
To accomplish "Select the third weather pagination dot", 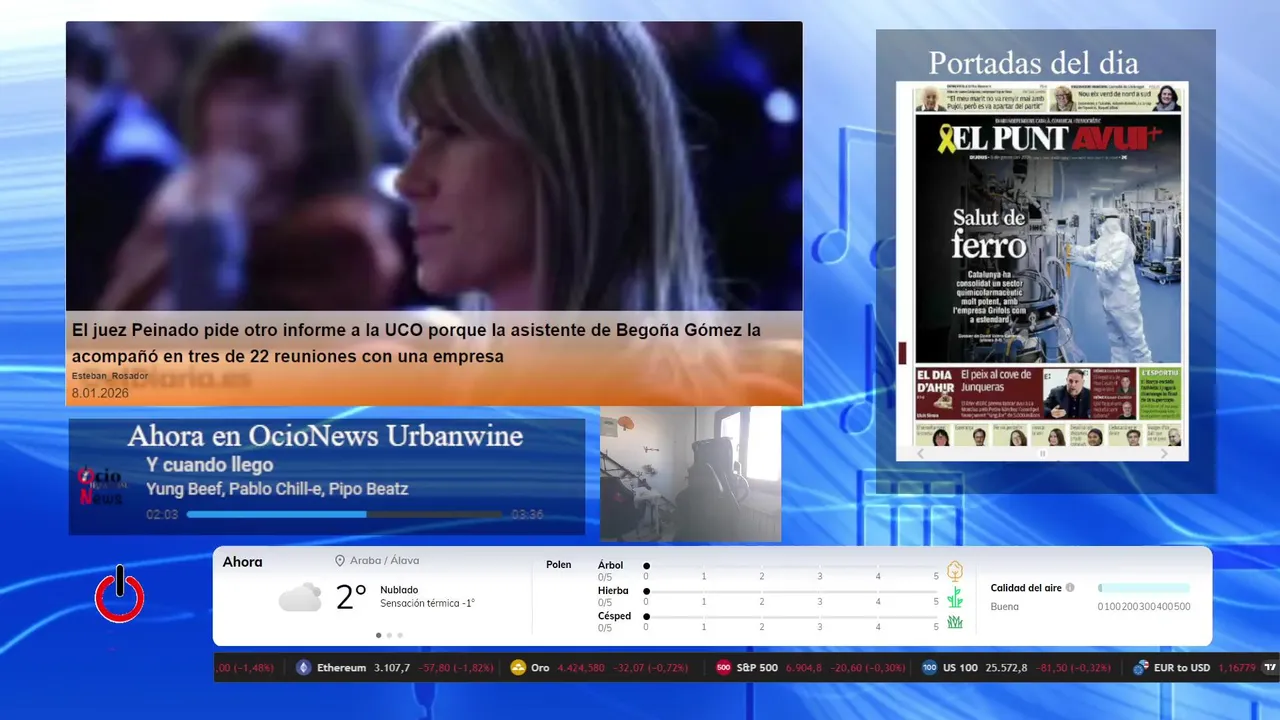I will tap(400, 635).
